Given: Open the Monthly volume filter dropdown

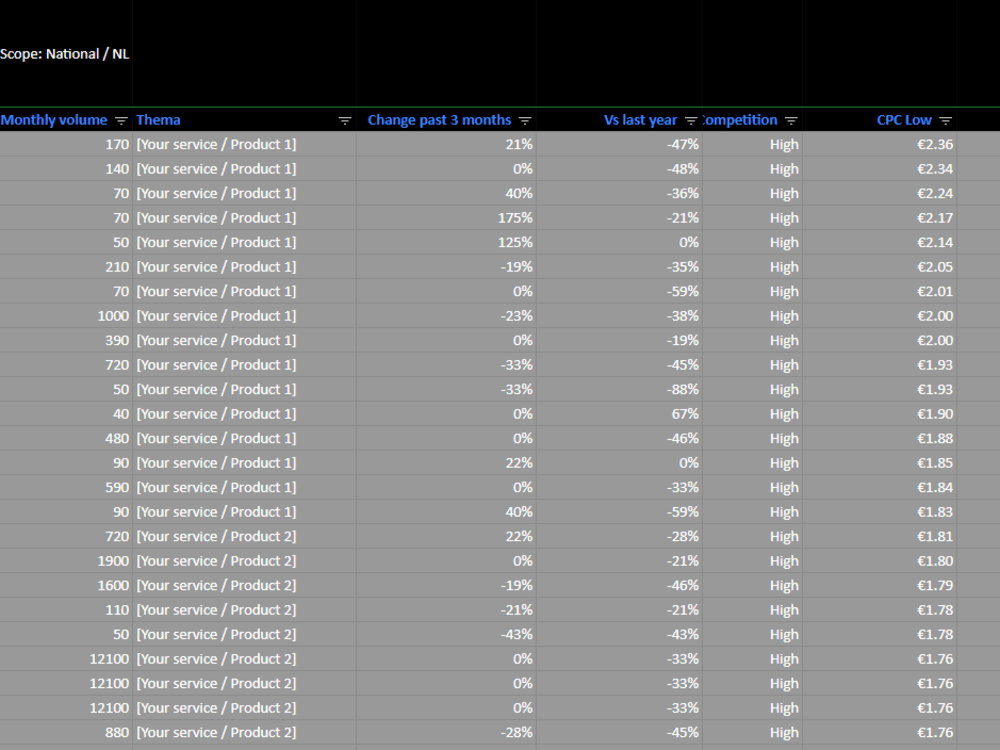Looking at the screenshot, I should (x=121, y=121).
